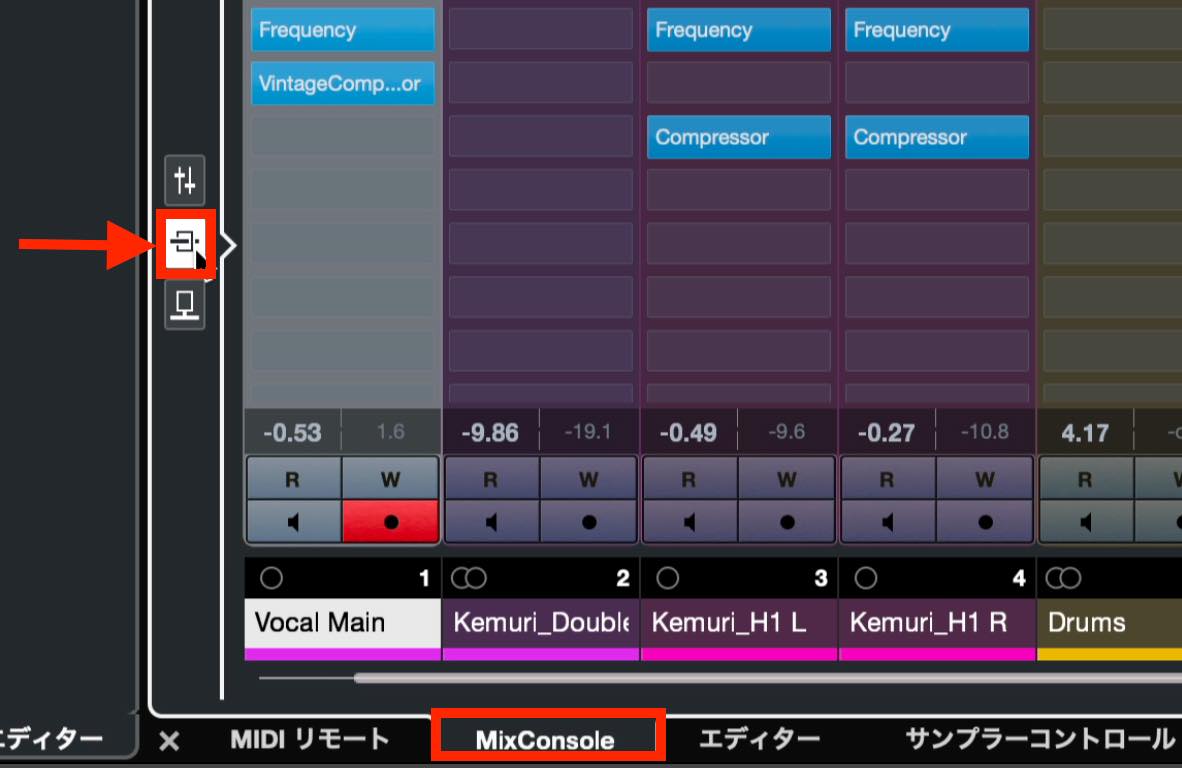Image resolution: width=1182 pixels, height=768 pixels.
Task: Toggle Read automation on Drums
Action: point(1087,479)
